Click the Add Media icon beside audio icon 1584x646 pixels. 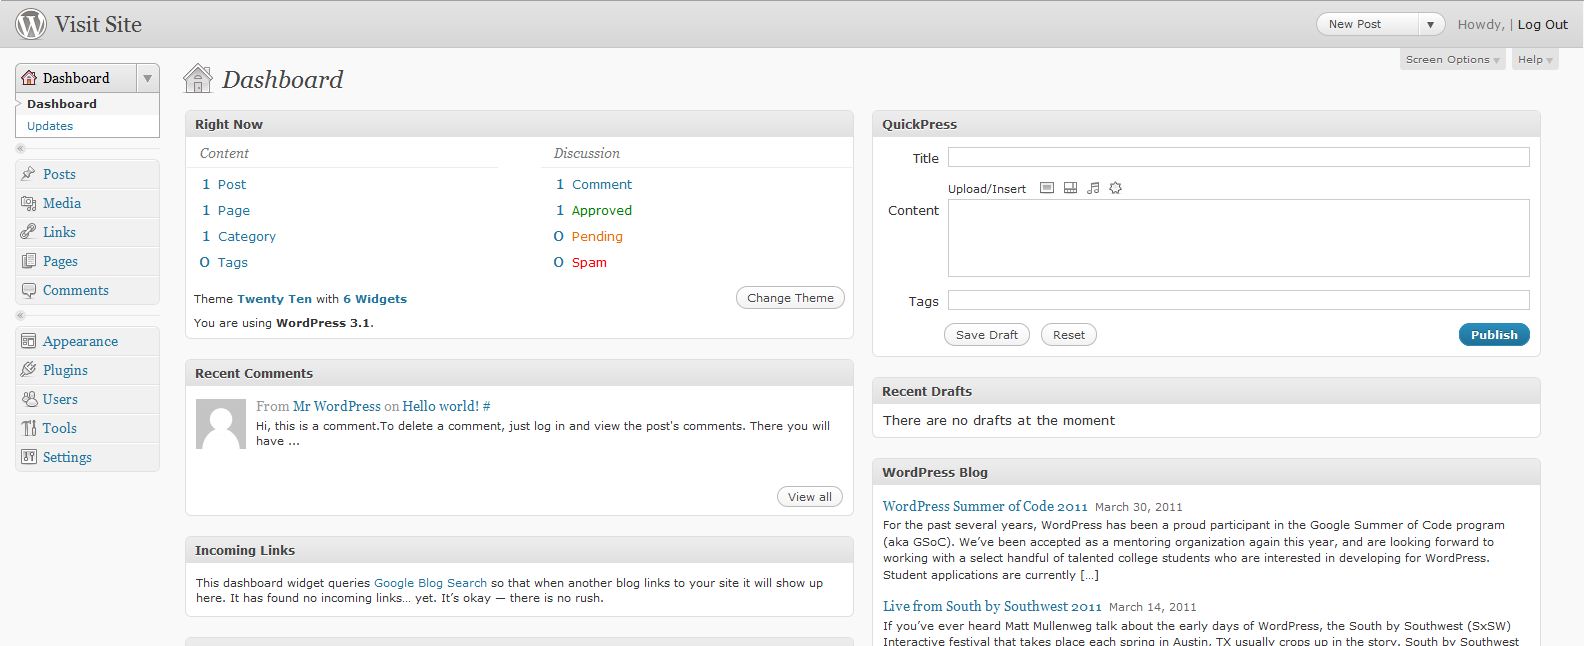1116,188
